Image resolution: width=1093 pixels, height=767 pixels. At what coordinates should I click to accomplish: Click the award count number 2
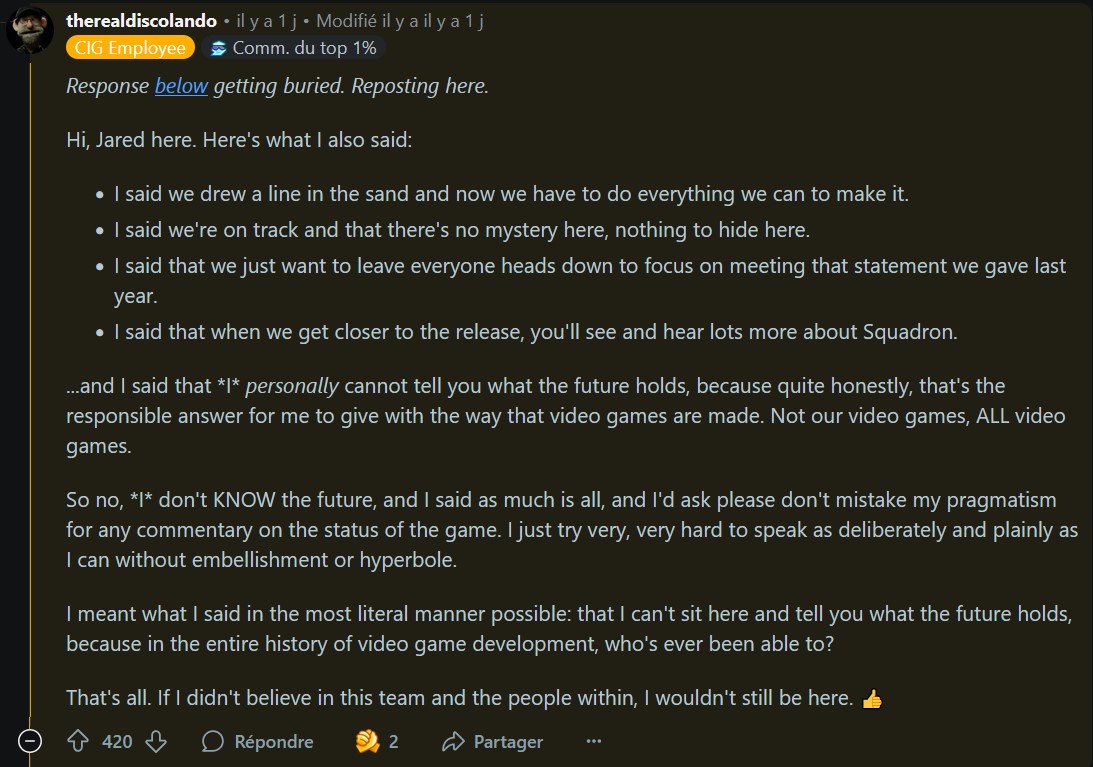tap(393, 741)
